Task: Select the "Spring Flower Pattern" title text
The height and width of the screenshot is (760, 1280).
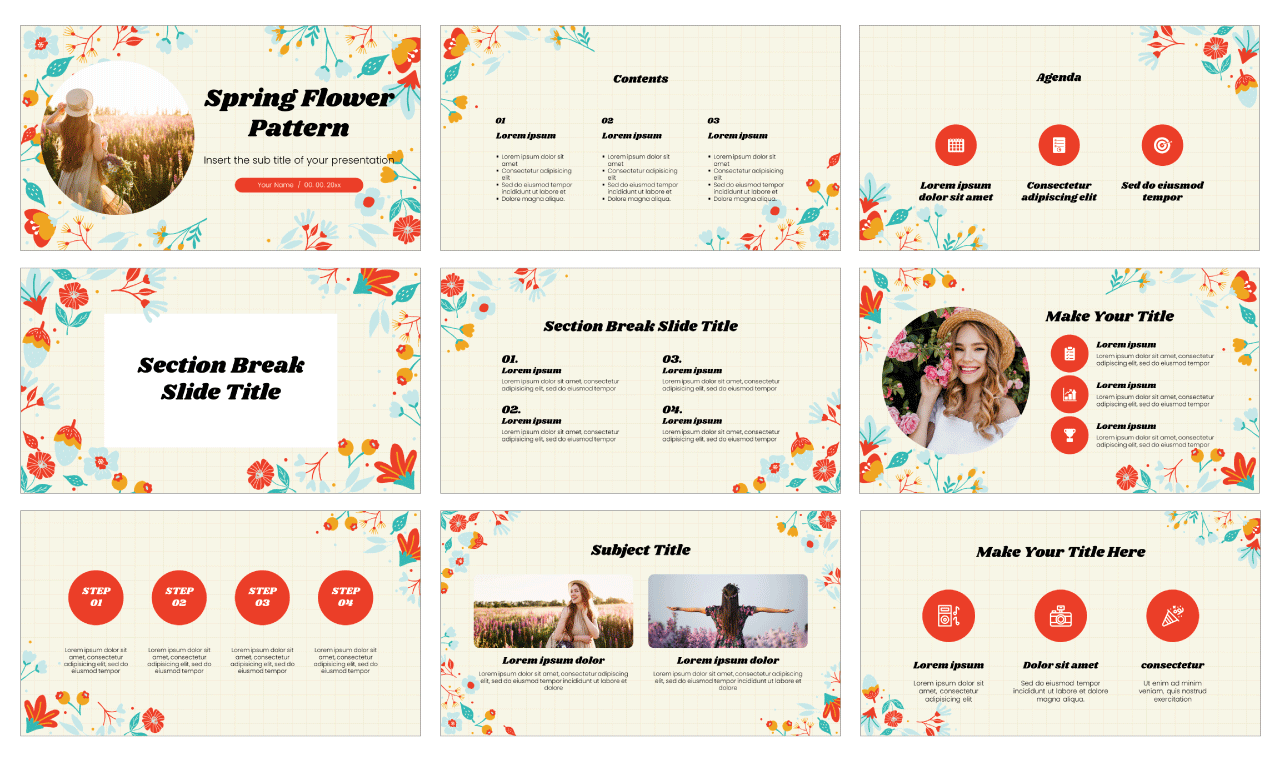Action: (299, 112)
